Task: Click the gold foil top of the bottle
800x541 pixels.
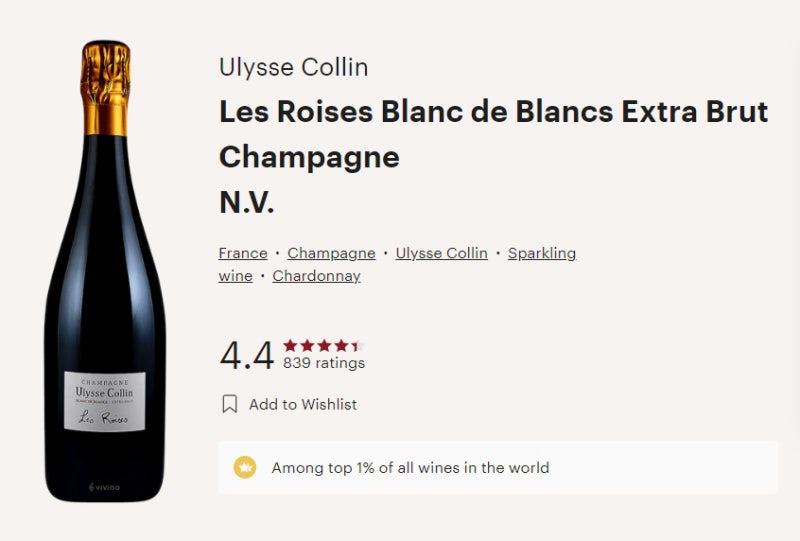Action: (105, 88)
